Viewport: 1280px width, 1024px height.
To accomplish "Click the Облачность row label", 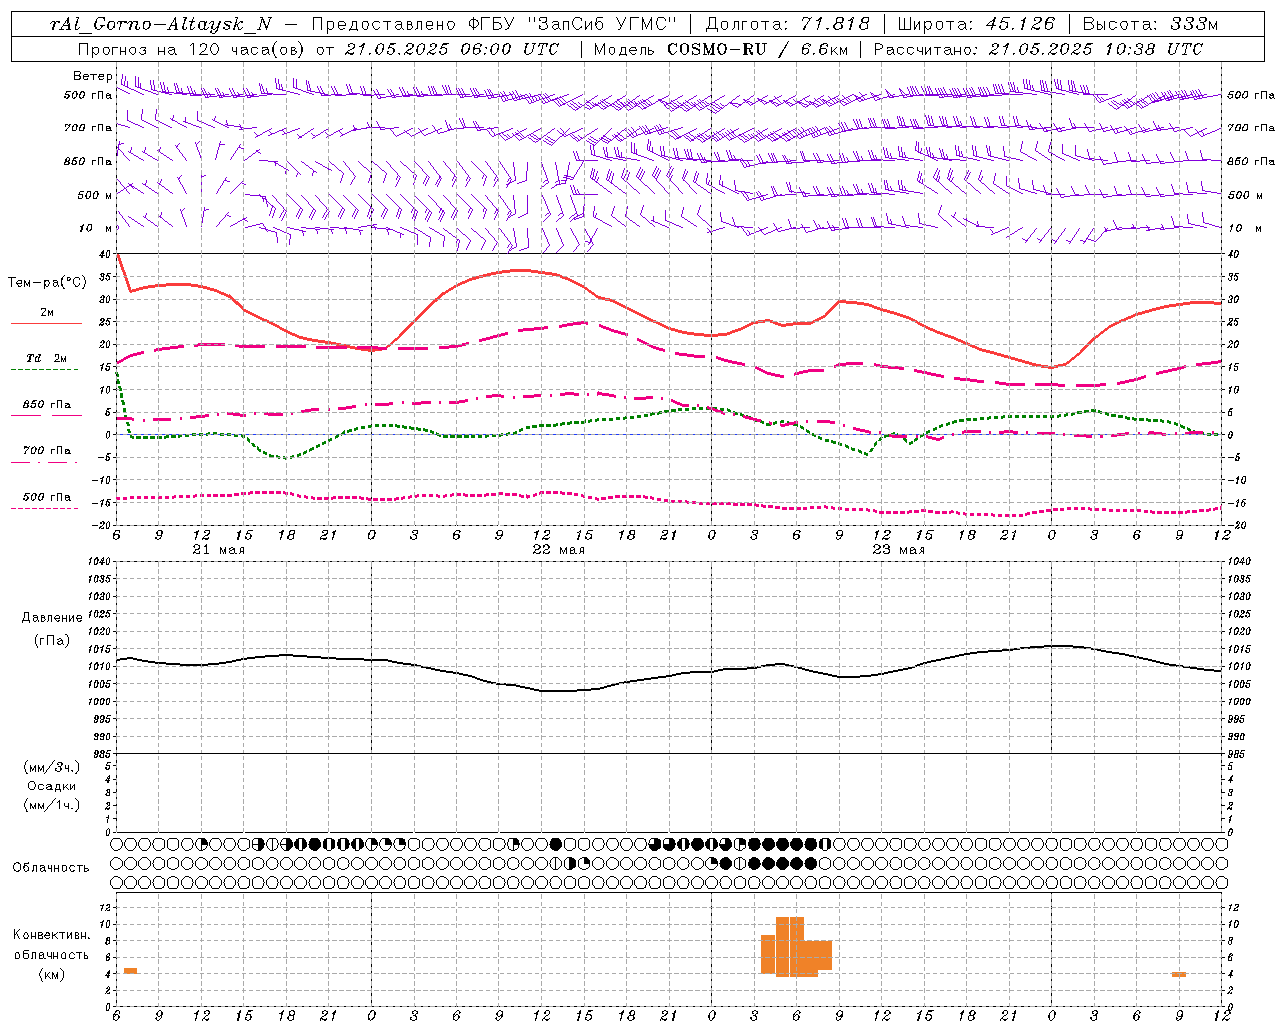I will pos(51,867).
